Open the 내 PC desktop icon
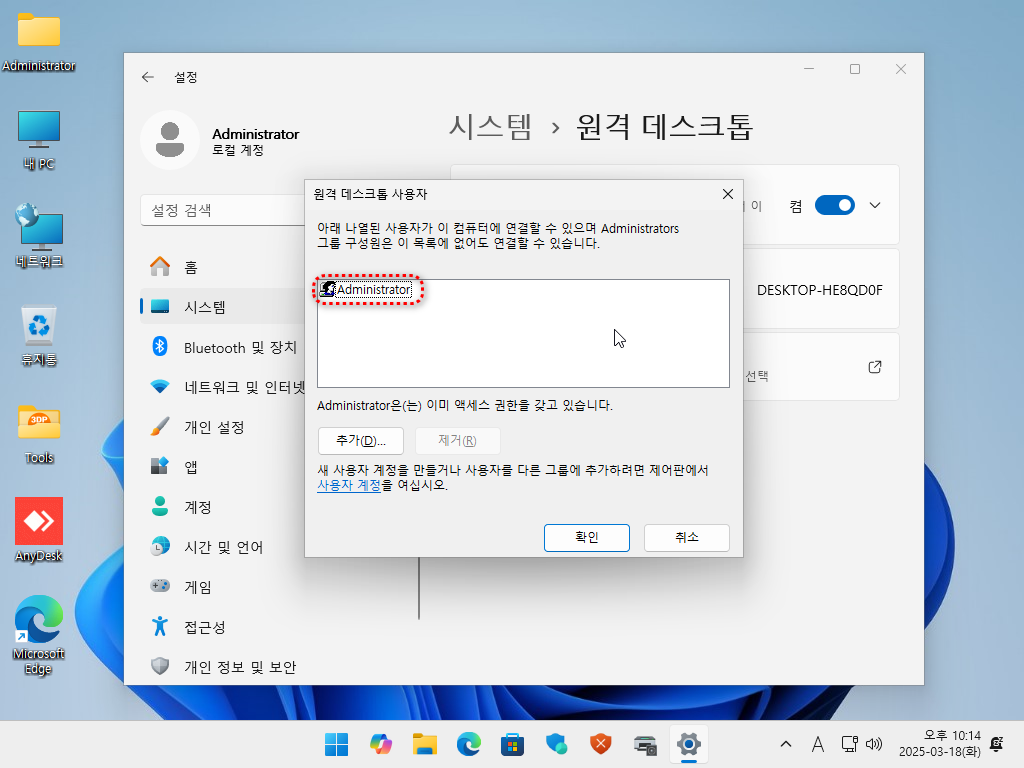The height and width of the screenshot is (768, 1024). (39, 140)
